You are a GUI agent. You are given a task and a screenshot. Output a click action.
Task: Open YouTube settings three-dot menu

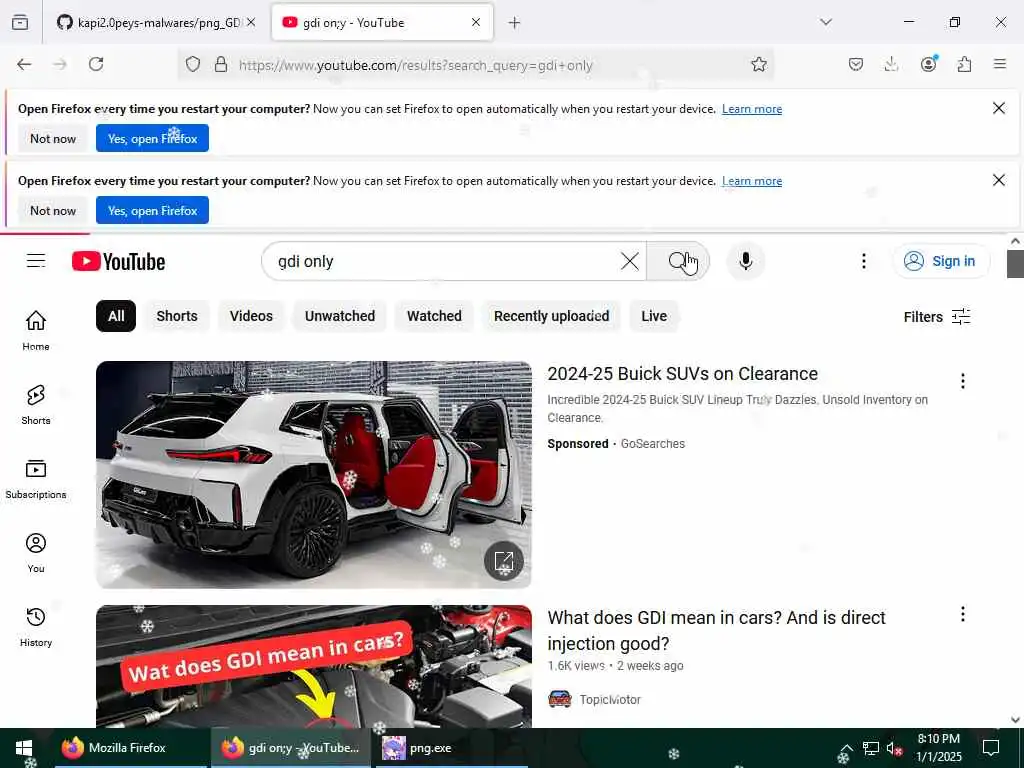click(x=863, y=261)
